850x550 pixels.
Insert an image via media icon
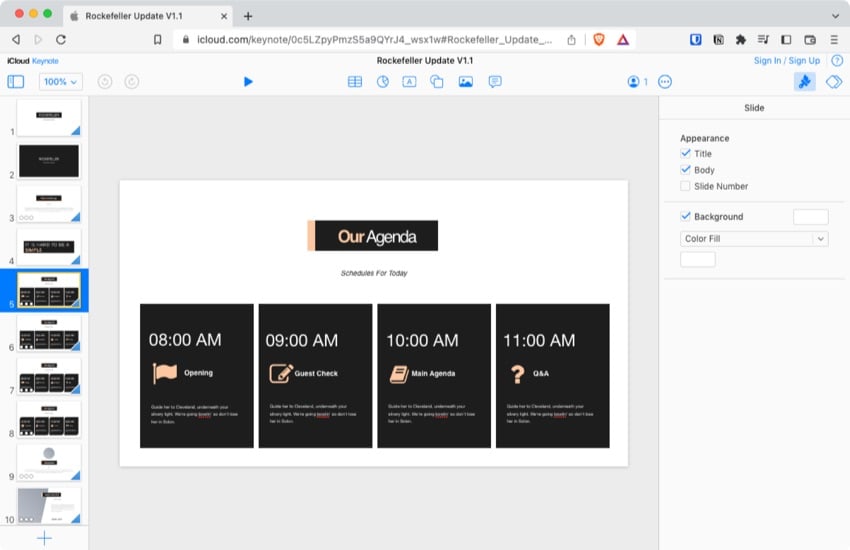coord(465,82)
